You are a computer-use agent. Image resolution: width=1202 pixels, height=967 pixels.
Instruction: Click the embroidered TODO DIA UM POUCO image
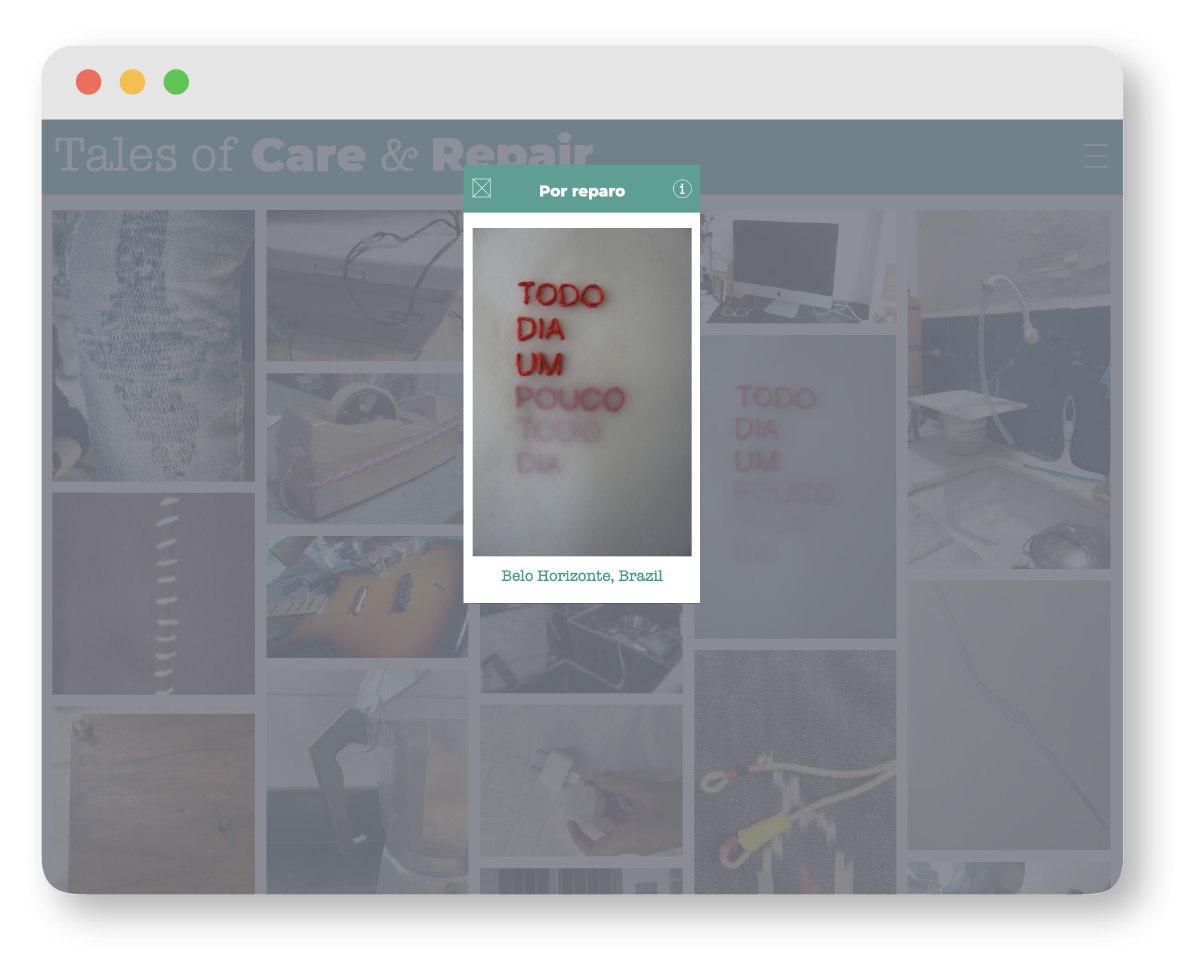[582, 392]
